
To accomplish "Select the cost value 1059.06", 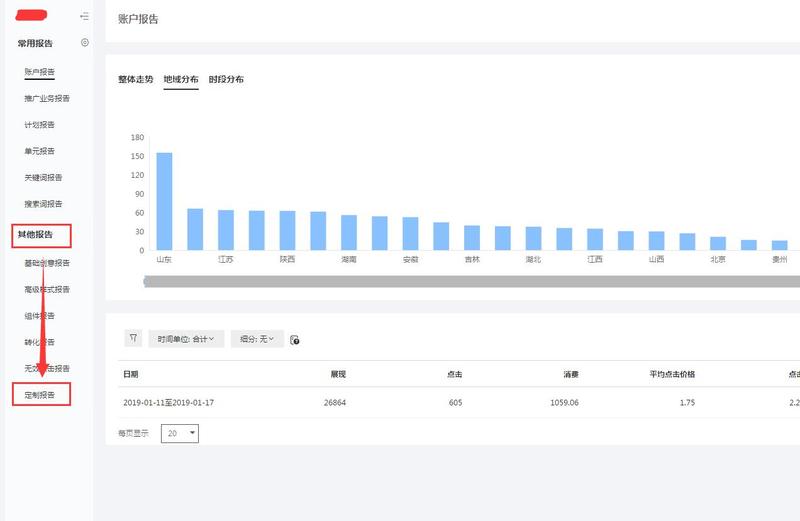I will tap(564, 403).
